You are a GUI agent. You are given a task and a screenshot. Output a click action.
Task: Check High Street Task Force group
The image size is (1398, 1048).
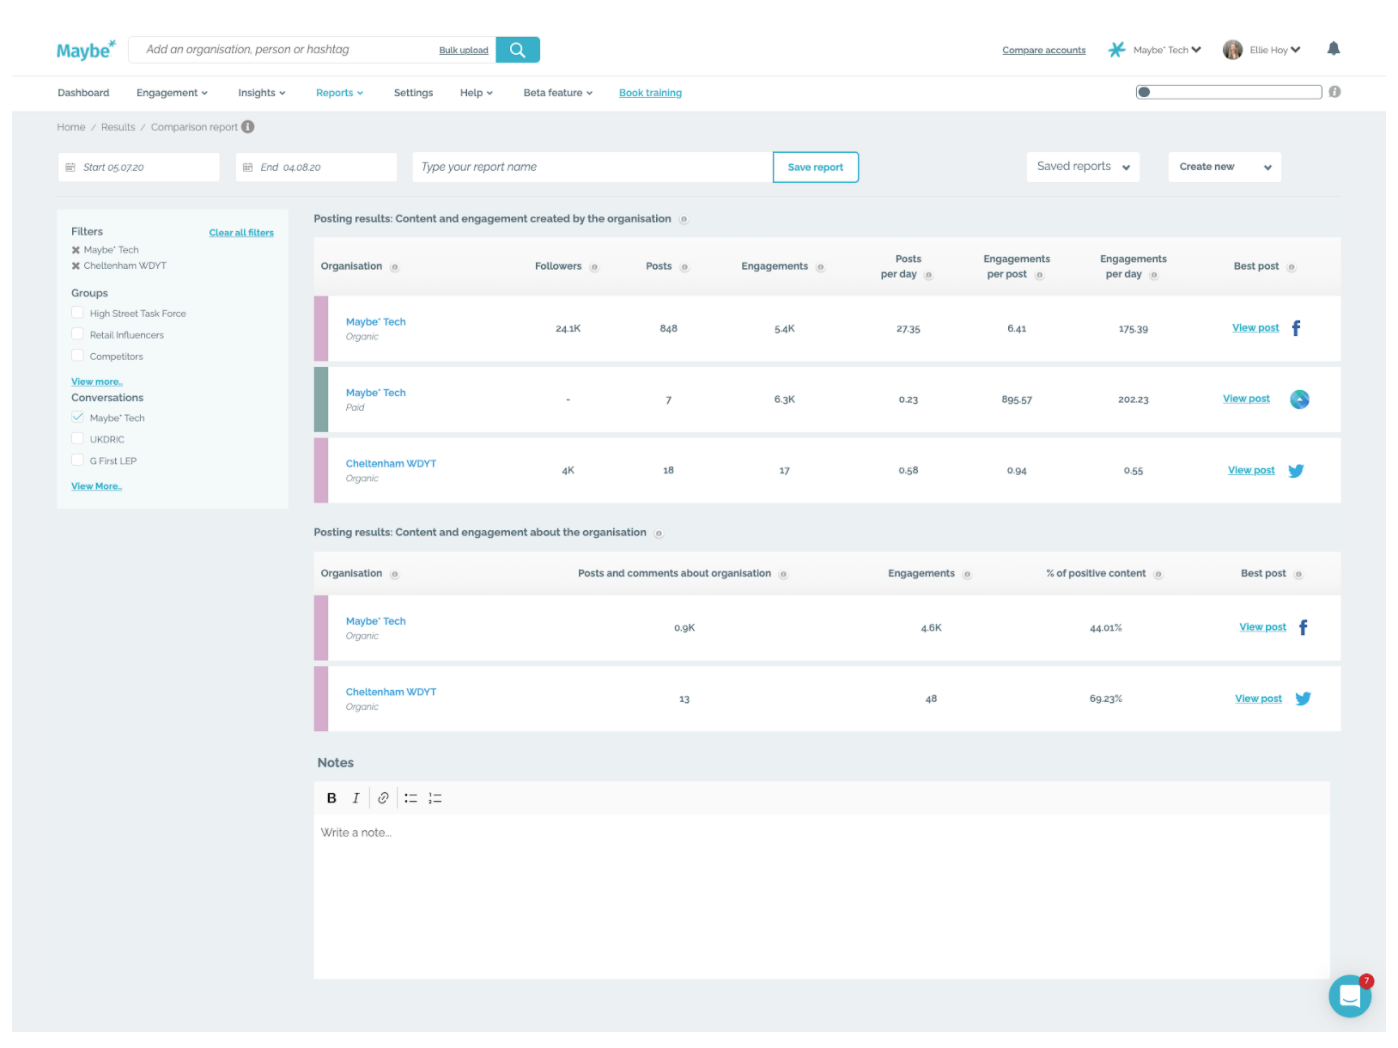(77, 313)
